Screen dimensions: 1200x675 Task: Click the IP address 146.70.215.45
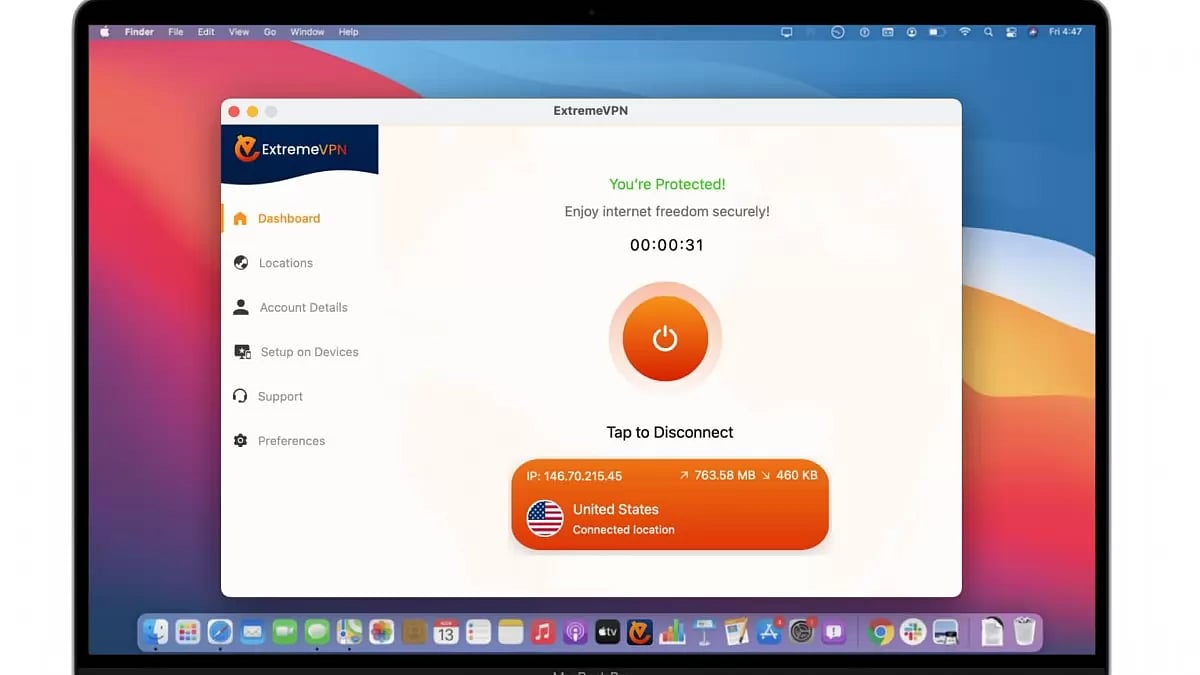tap(575, 476)
